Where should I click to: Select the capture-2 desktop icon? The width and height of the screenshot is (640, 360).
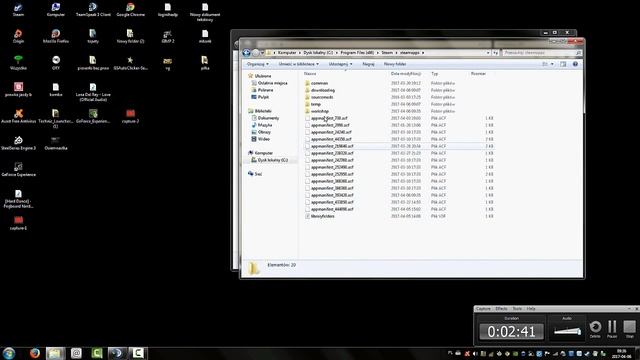point(130,116)
